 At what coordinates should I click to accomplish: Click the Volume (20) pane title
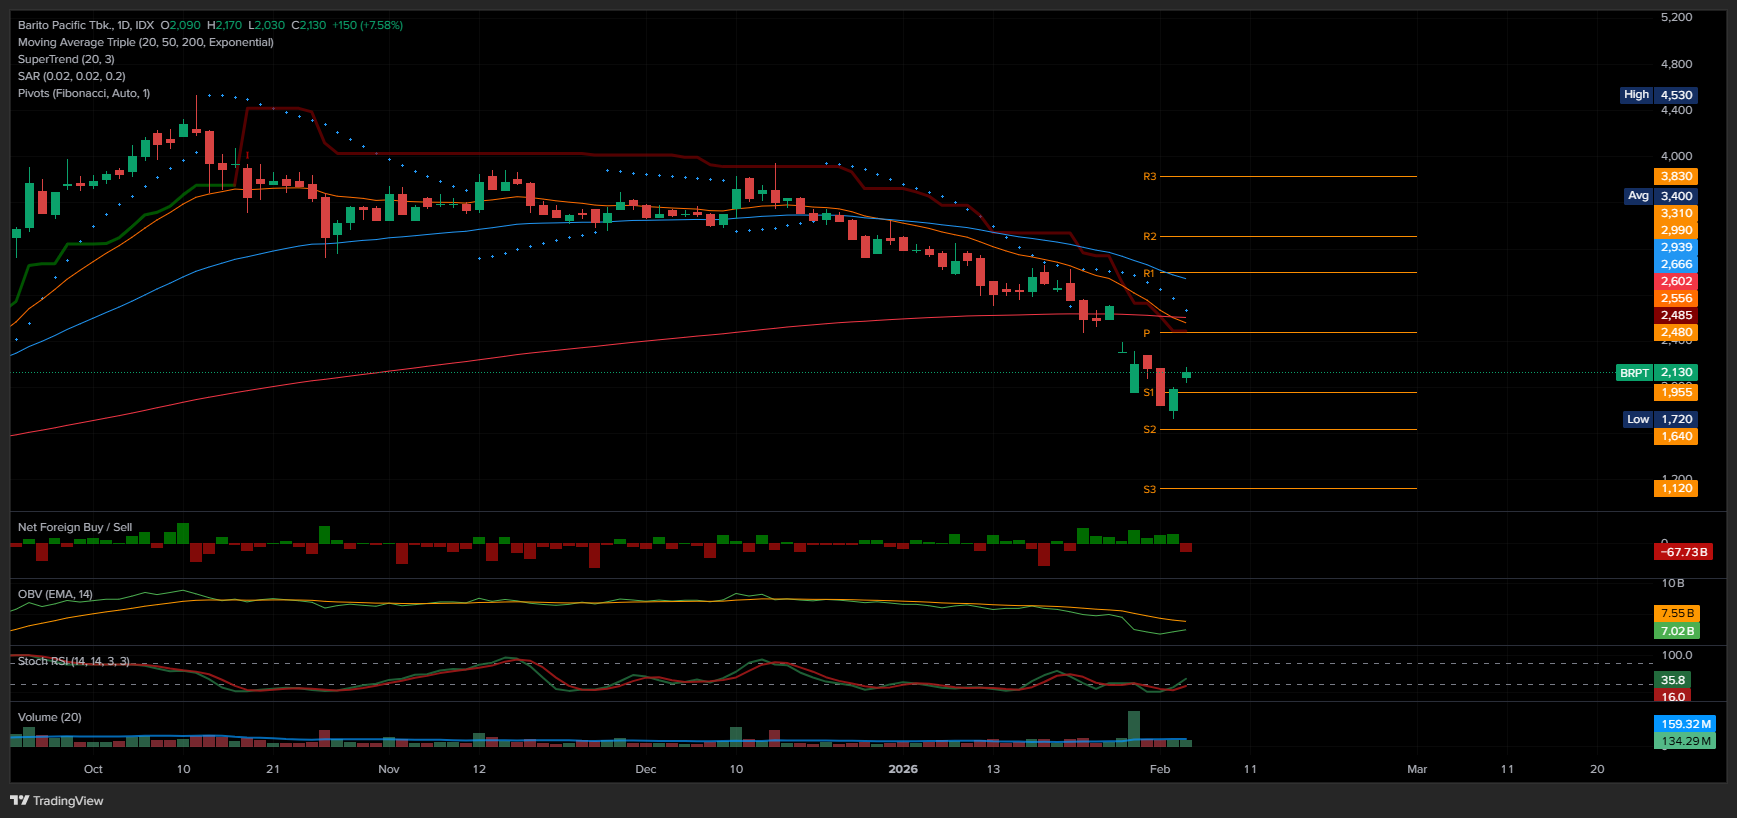[x=50, y=717]
